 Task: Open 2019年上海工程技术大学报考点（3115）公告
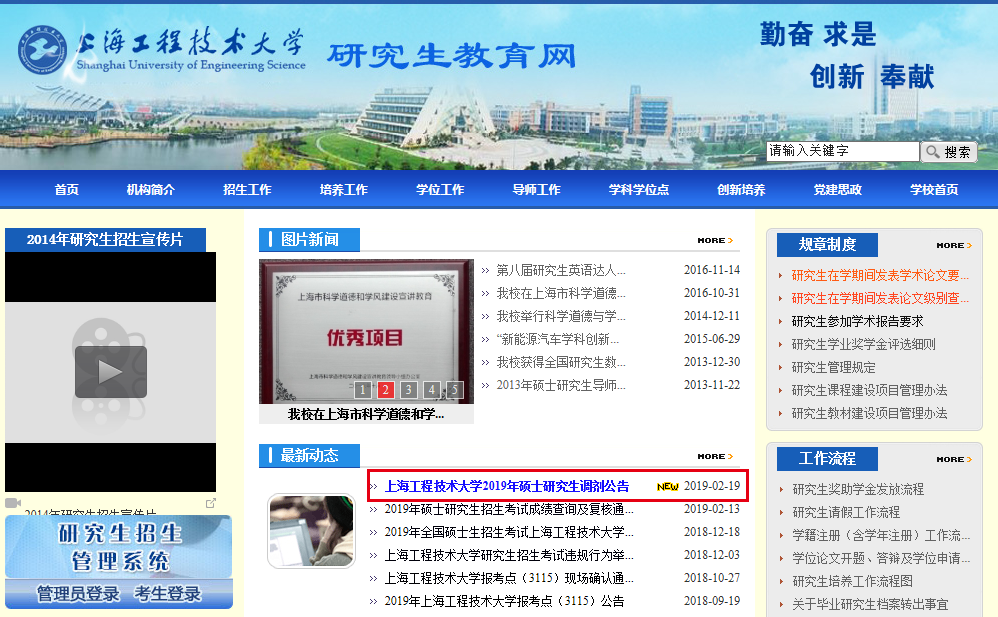[x=504, y=600]
